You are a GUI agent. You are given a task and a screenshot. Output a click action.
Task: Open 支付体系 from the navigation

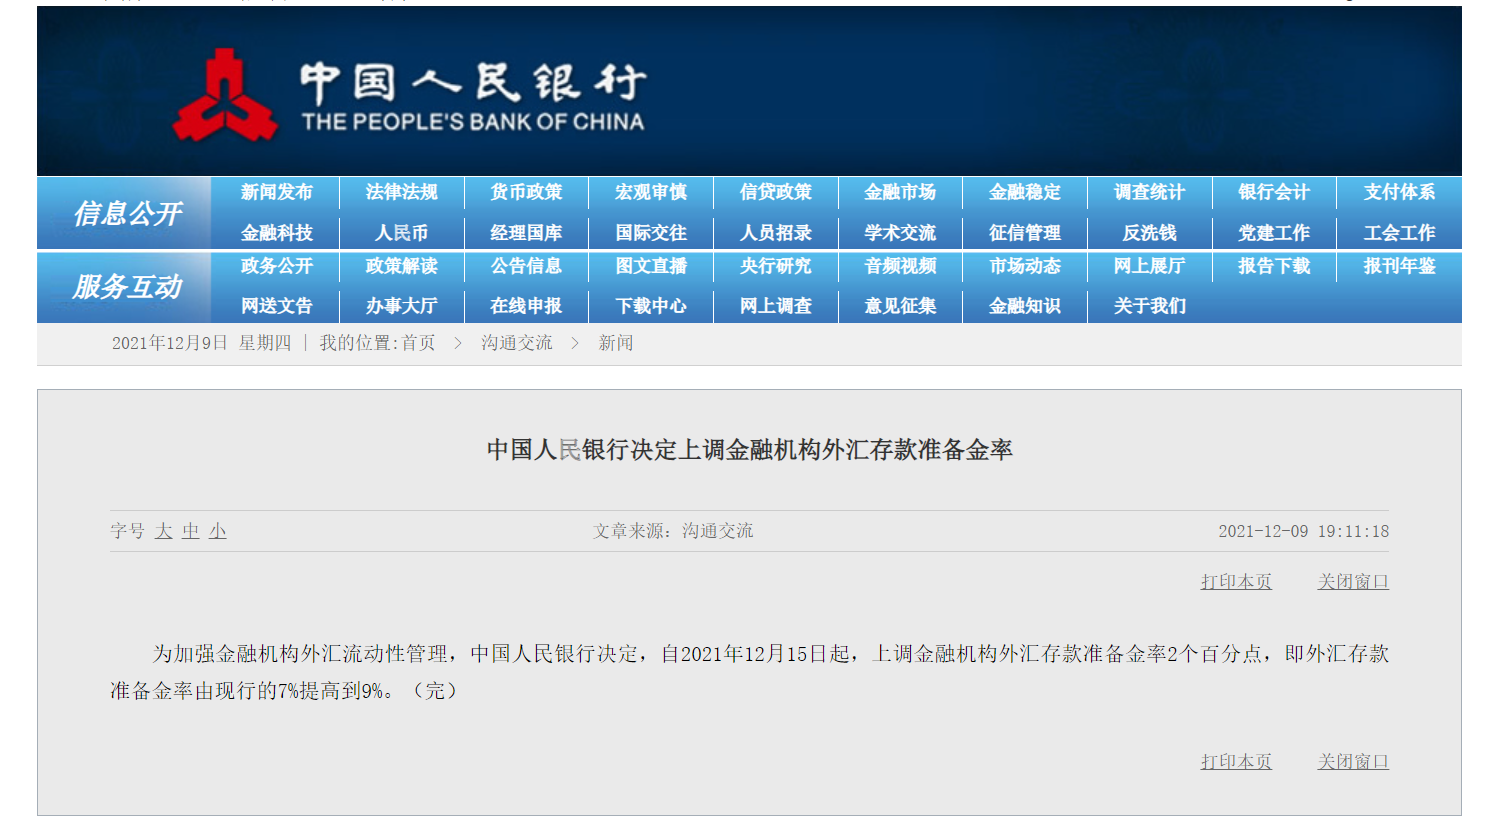point(1399,192)
